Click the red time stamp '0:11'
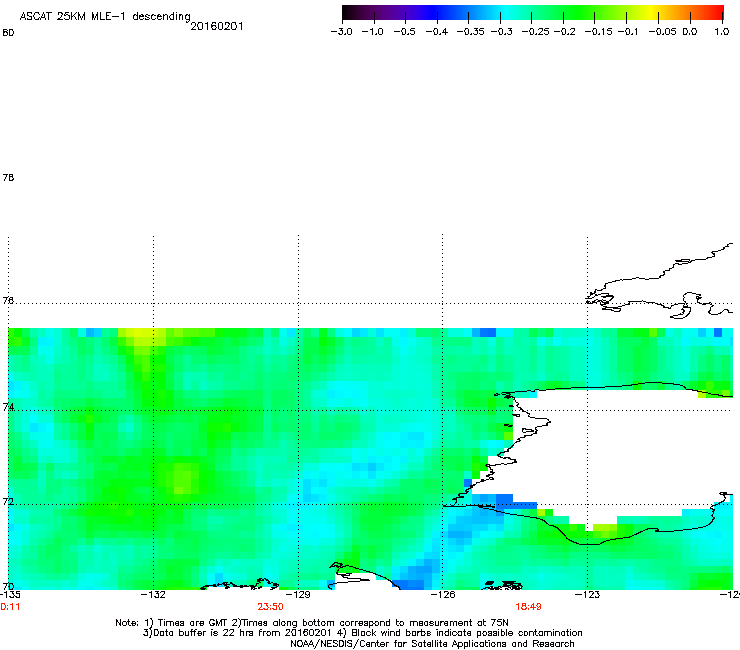This screenshot has height=650, width=740. [x=10, y=607]
